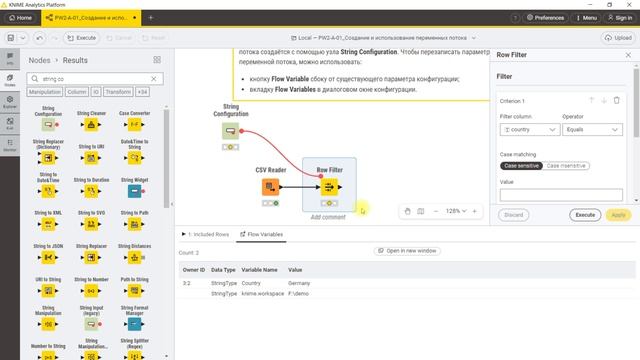Image resolution: width=640 pixels, height=360 pixels.
Task: Select Path to String node icon
Action: click(x=134, y=291)
